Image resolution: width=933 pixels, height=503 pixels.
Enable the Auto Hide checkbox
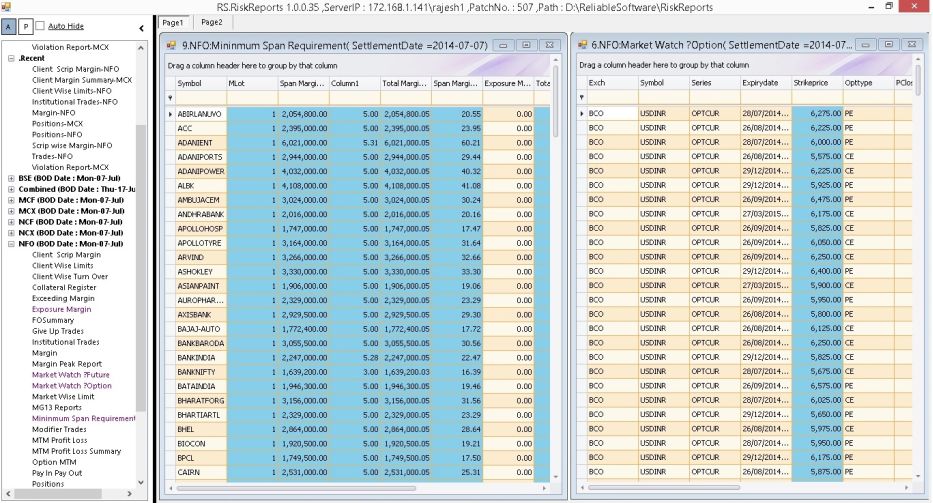click(x=40, y=26)
